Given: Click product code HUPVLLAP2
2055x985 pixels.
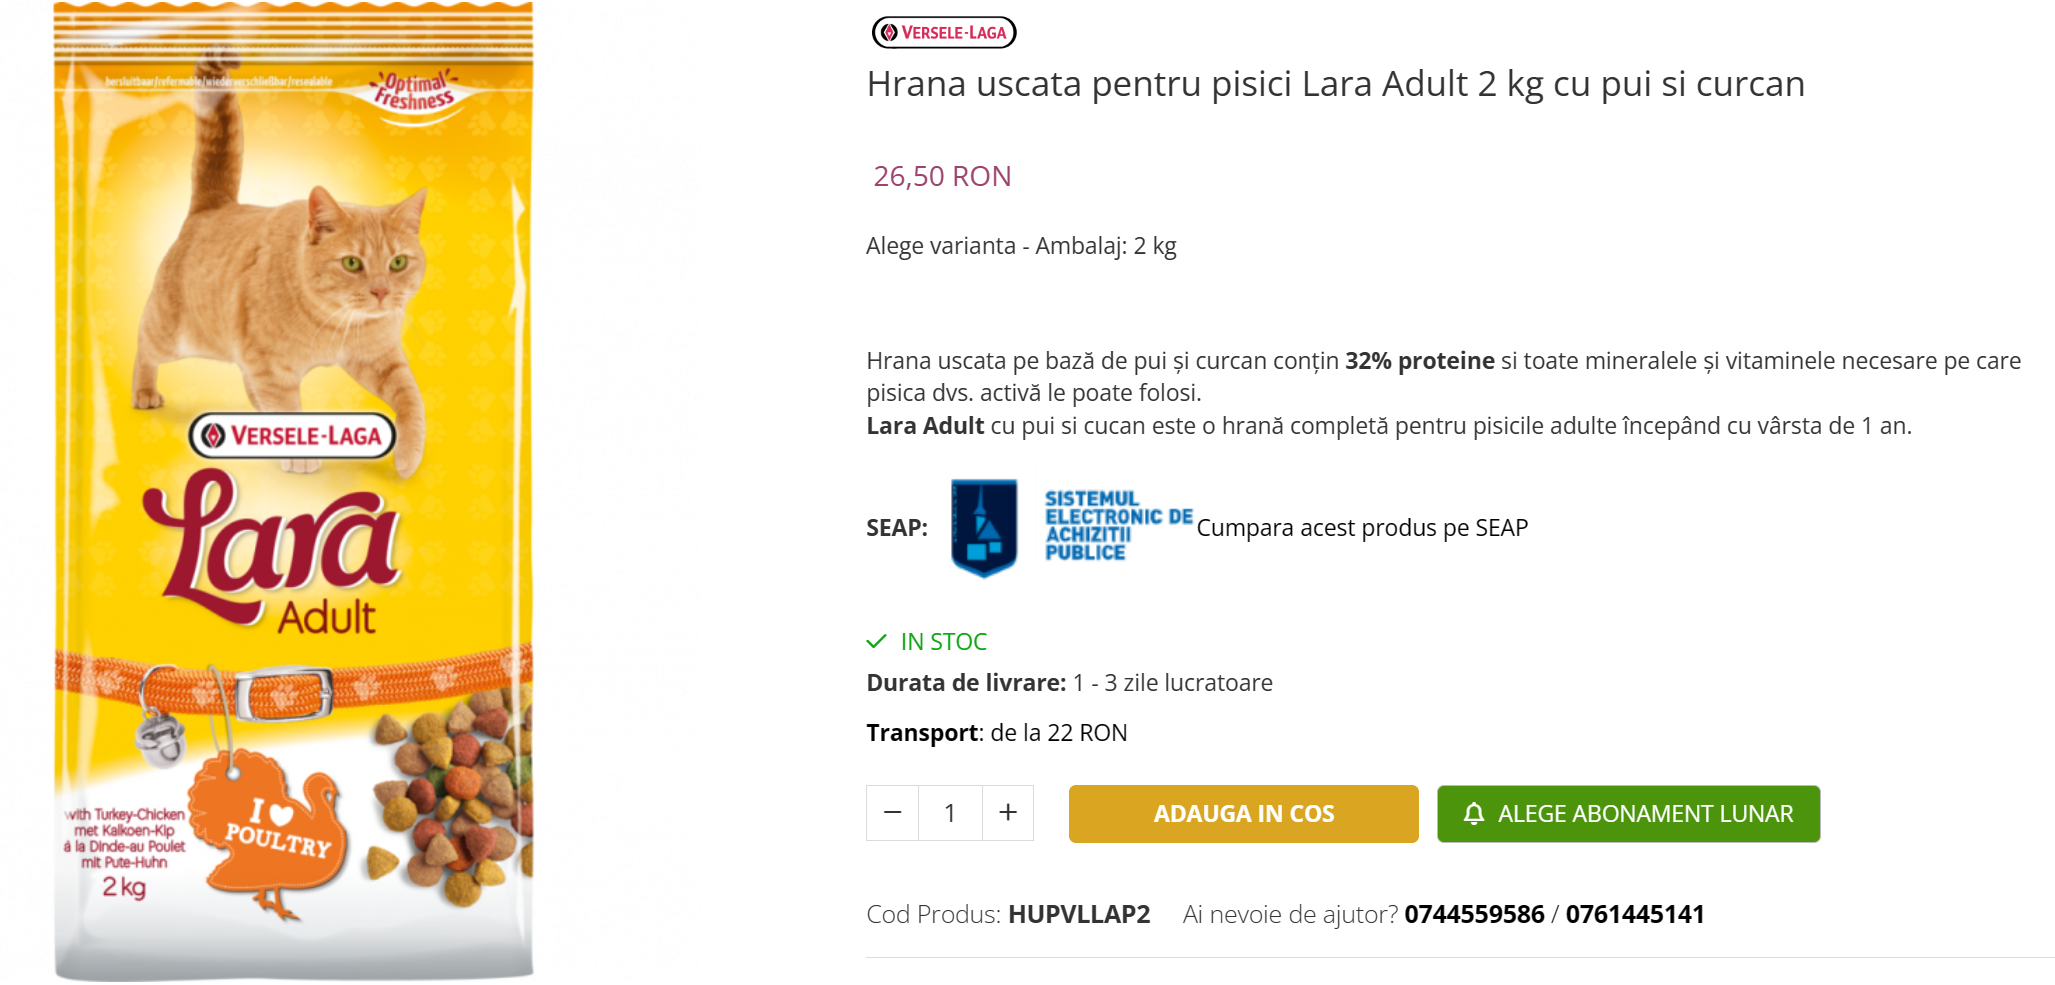Looking at the screenshot, I should pyautogui.click(x=1079, y=914).
